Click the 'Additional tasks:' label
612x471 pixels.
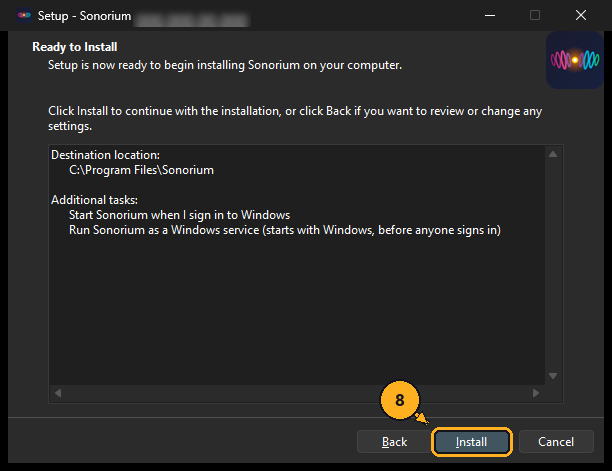(94, 200)
